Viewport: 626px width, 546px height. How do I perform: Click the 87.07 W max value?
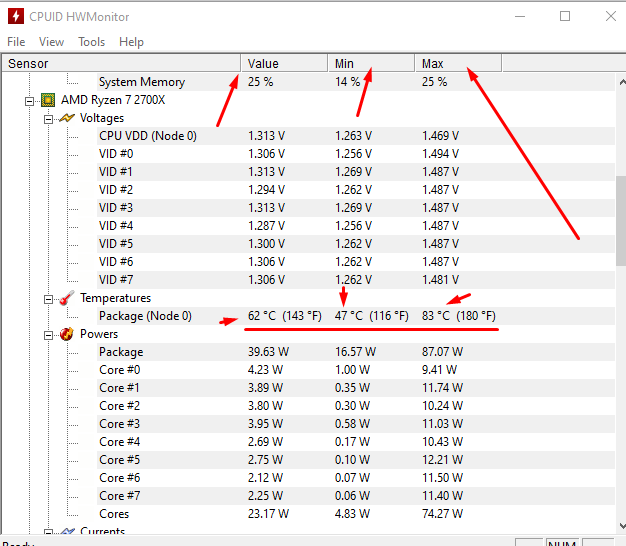click(442, 352)
